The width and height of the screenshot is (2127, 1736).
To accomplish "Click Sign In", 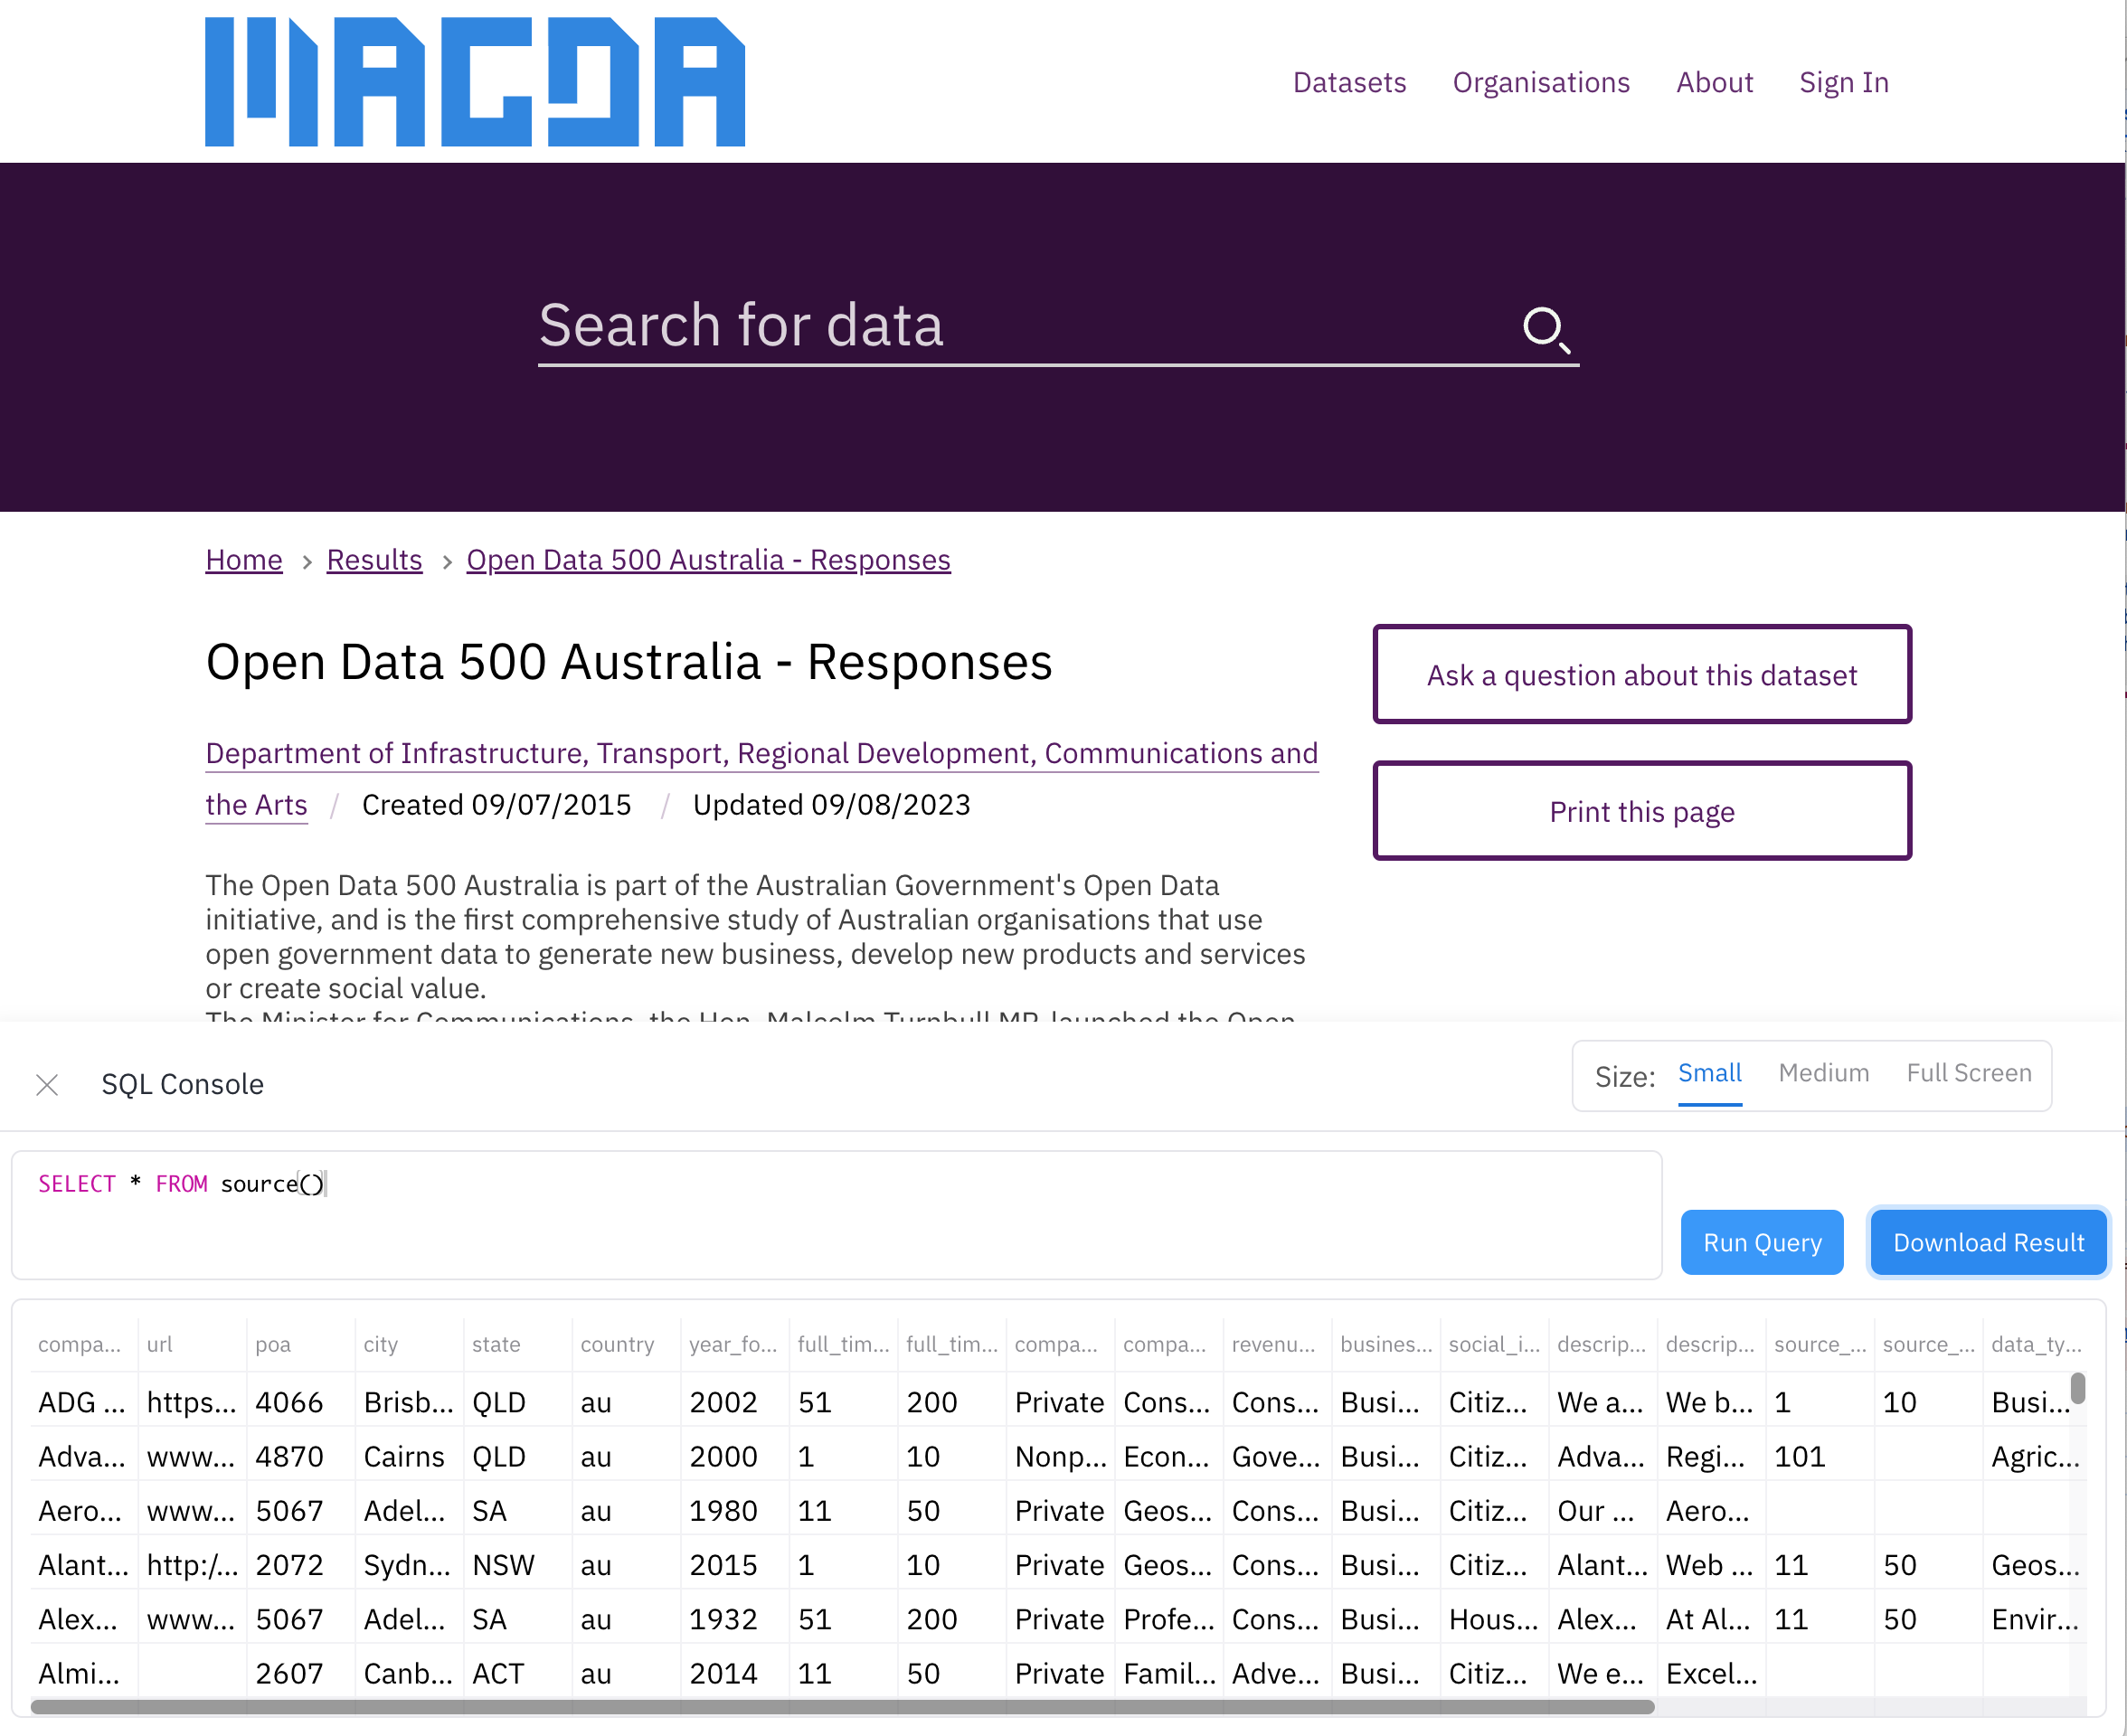I will 1843,82.
